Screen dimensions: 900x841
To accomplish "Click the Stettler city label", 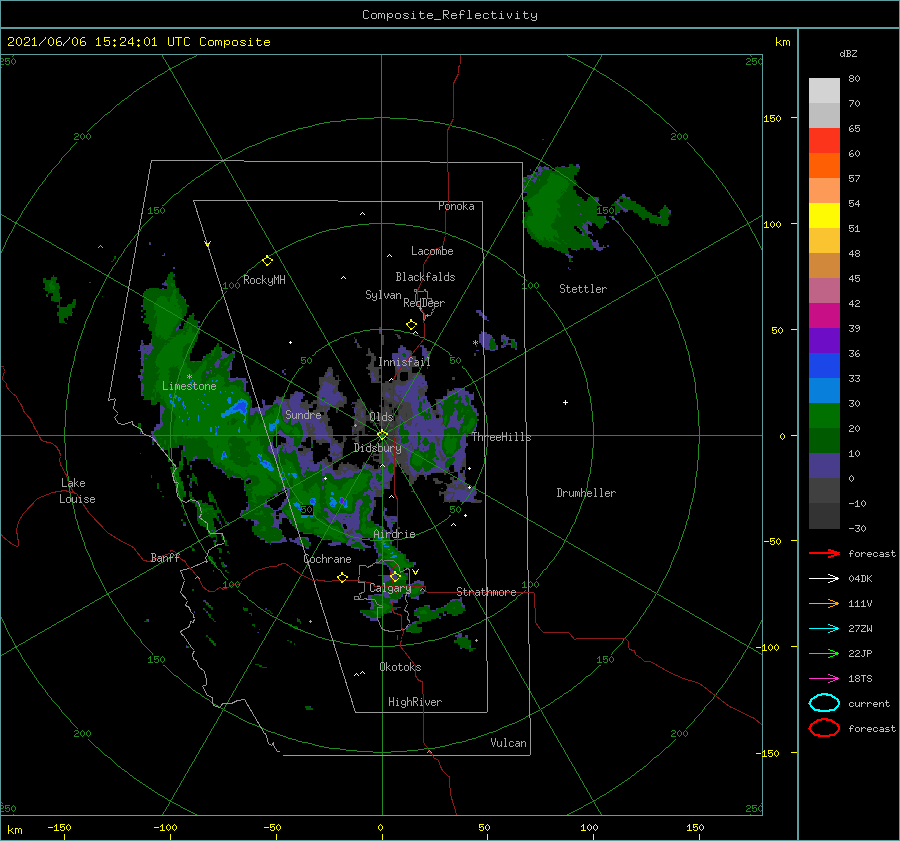I will tap(583, 289).
